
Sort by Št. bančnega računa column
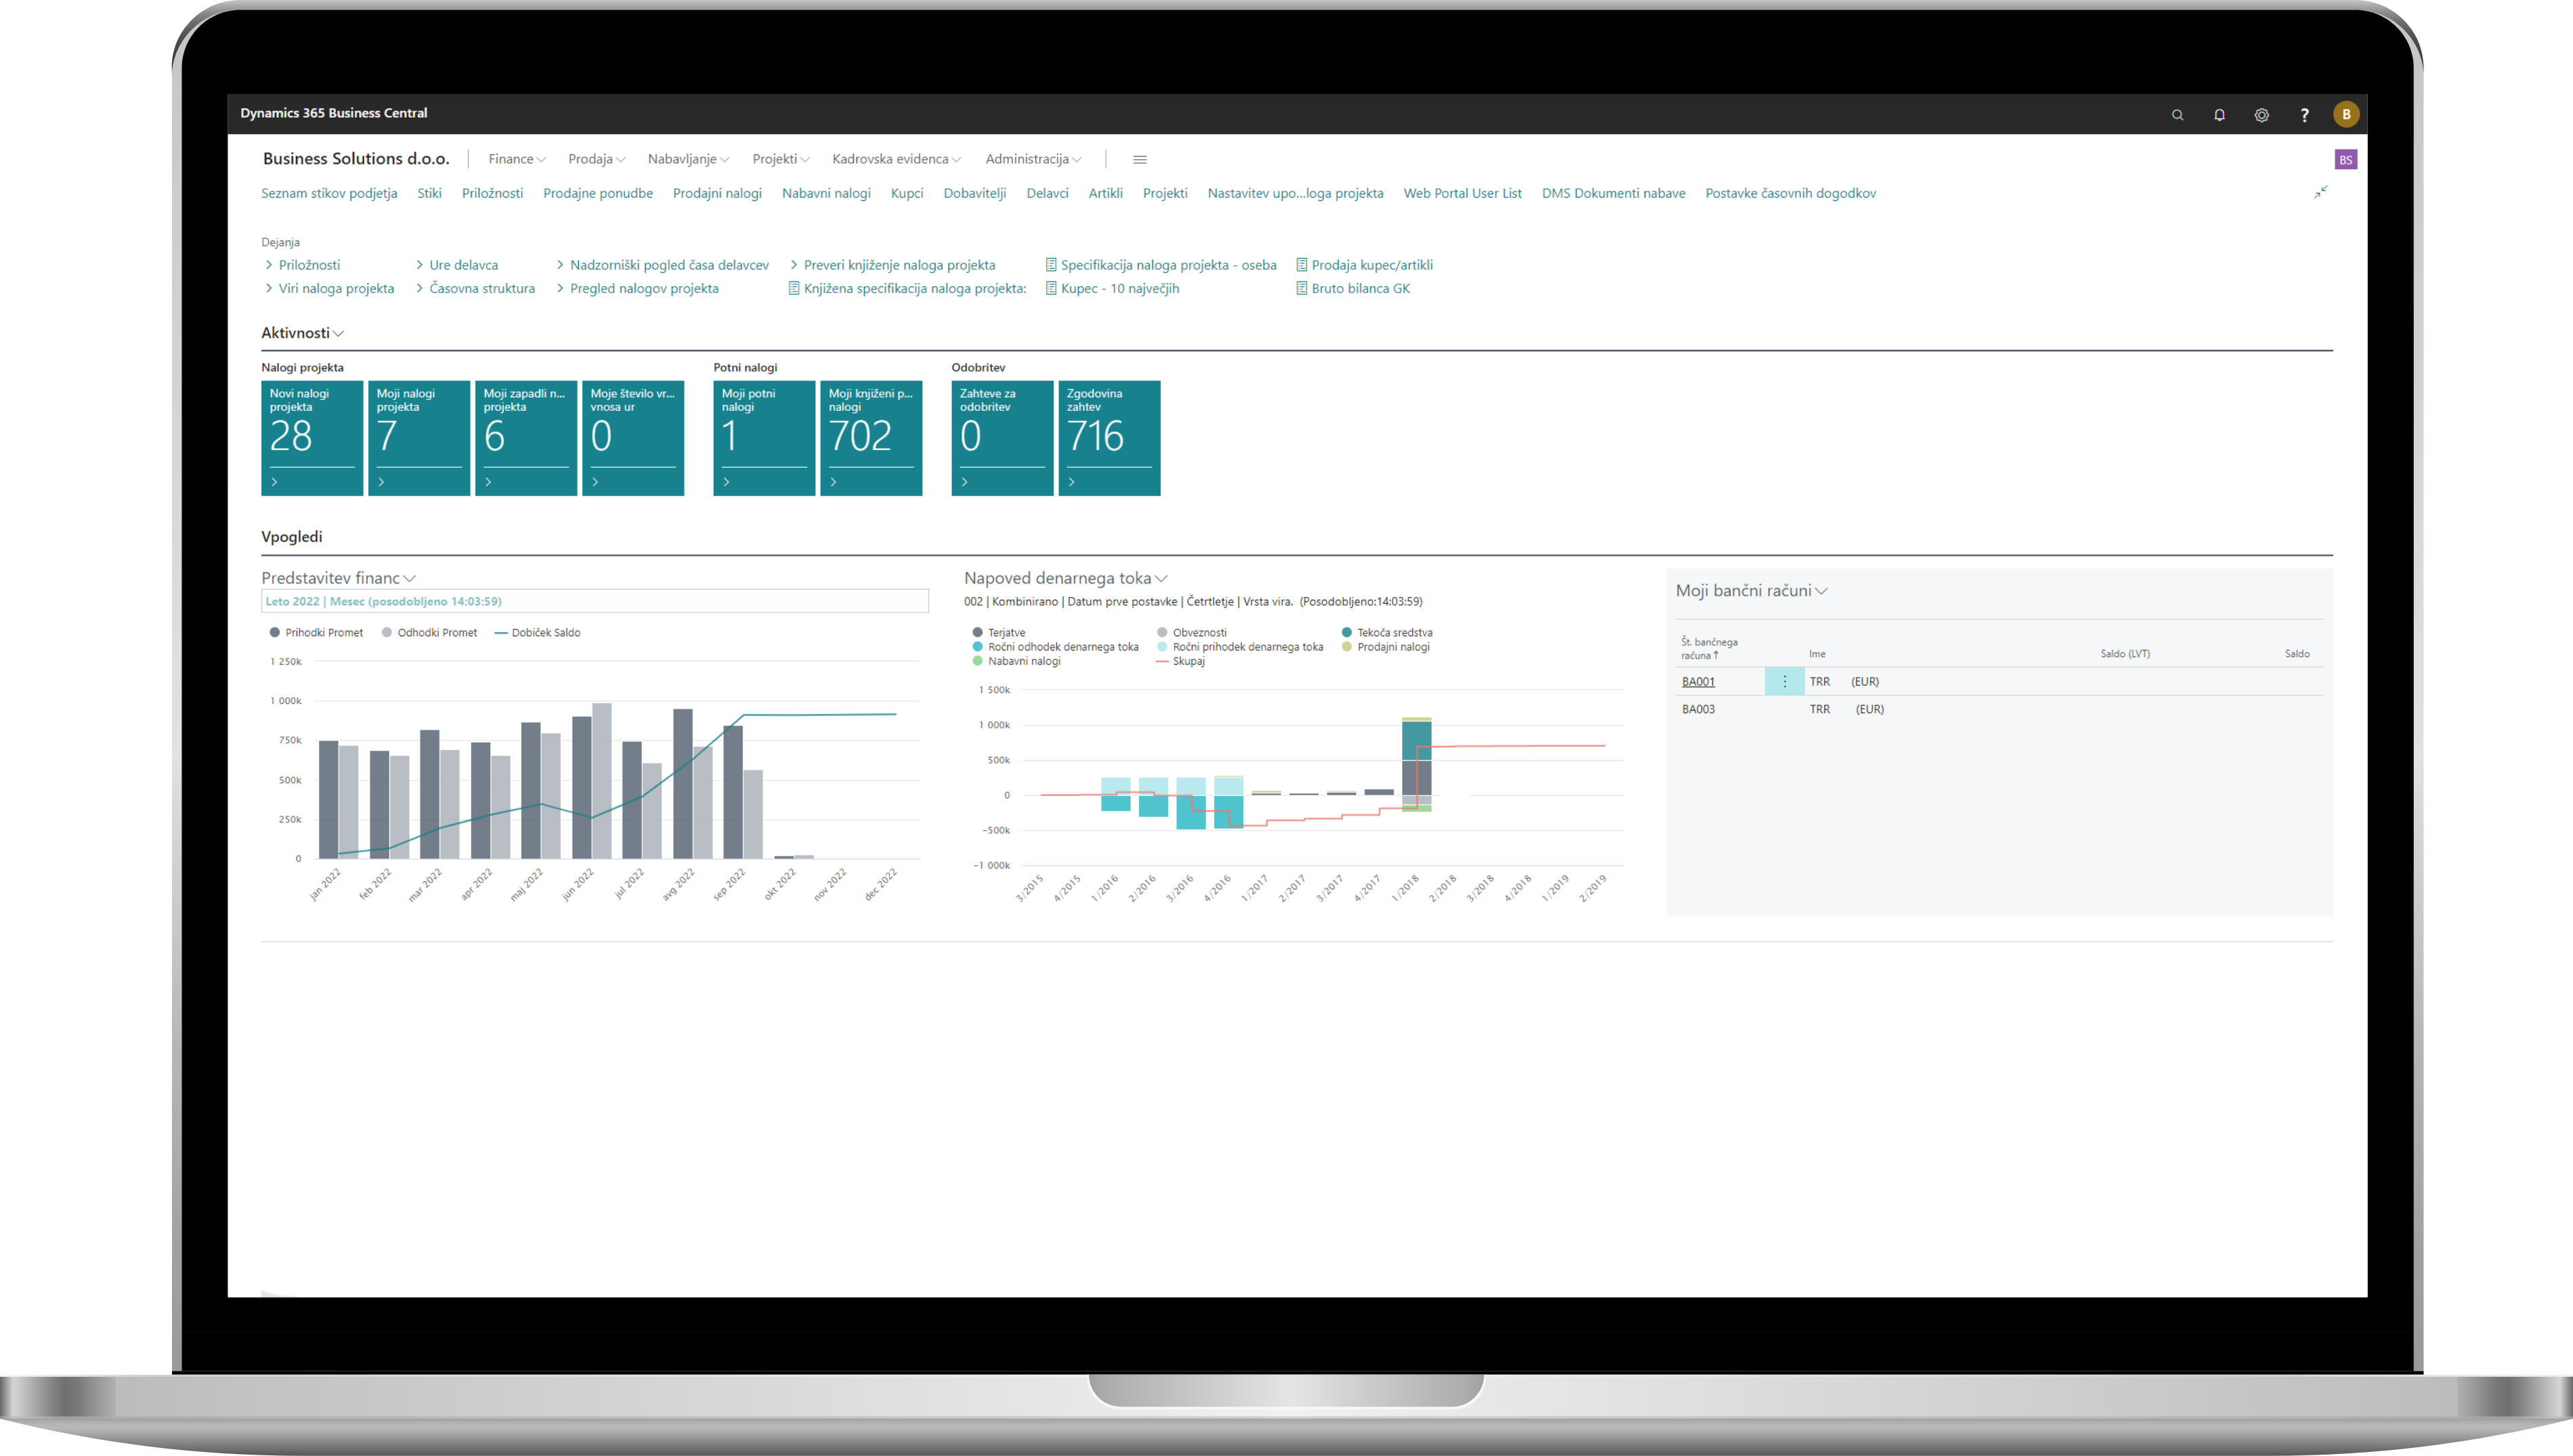[1709, 648]
